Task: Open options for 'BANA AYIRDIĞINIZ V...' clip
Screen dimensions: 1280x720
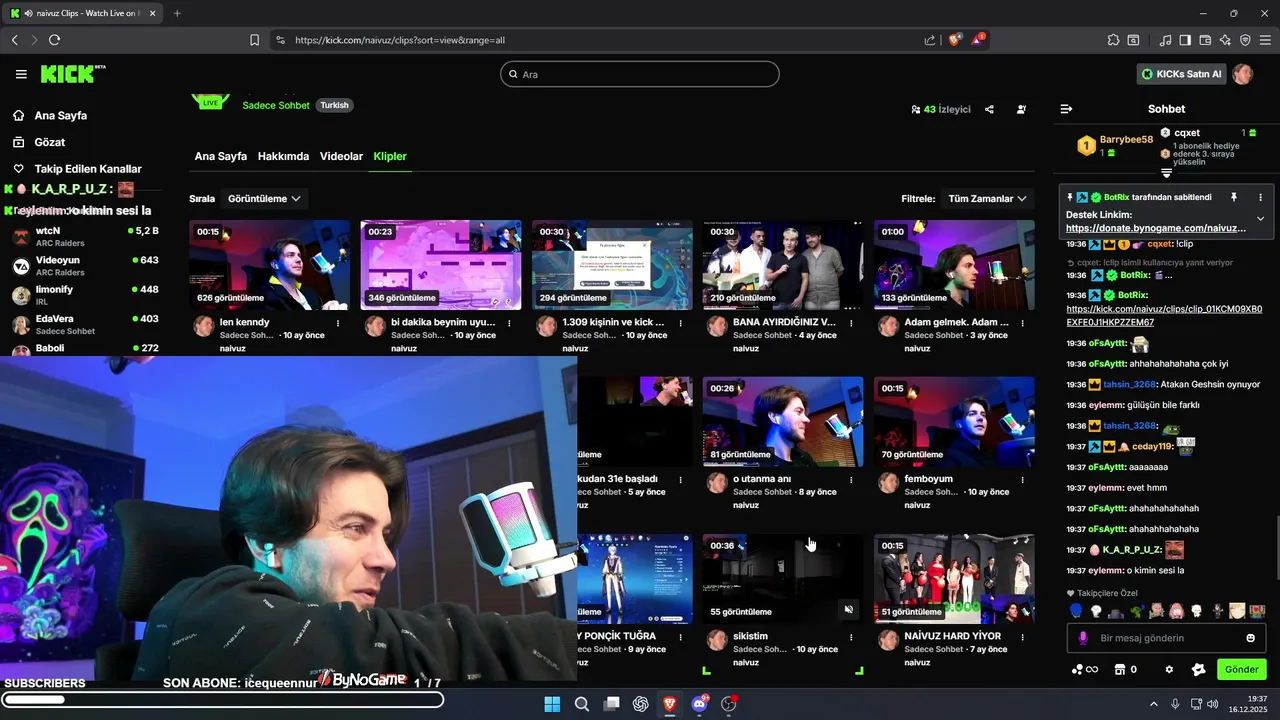Action: tap(851, 323)
